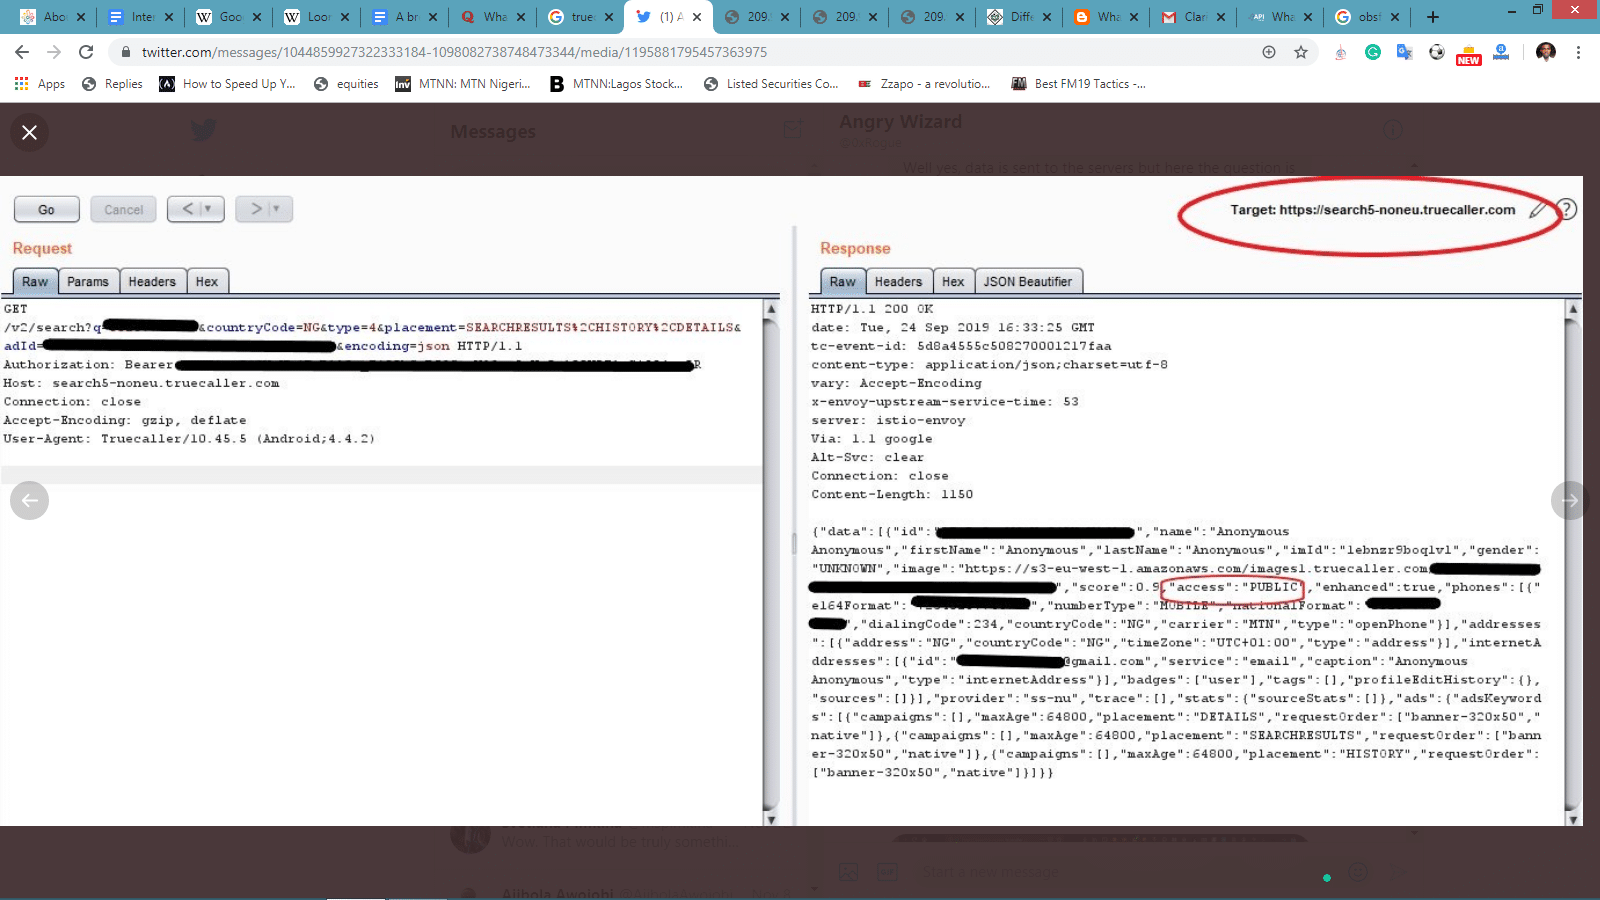Click the request pane scroll-up arrow
Image resolution: width=1600 pixels, height=900 pixels.
click(x=771, y=309)
